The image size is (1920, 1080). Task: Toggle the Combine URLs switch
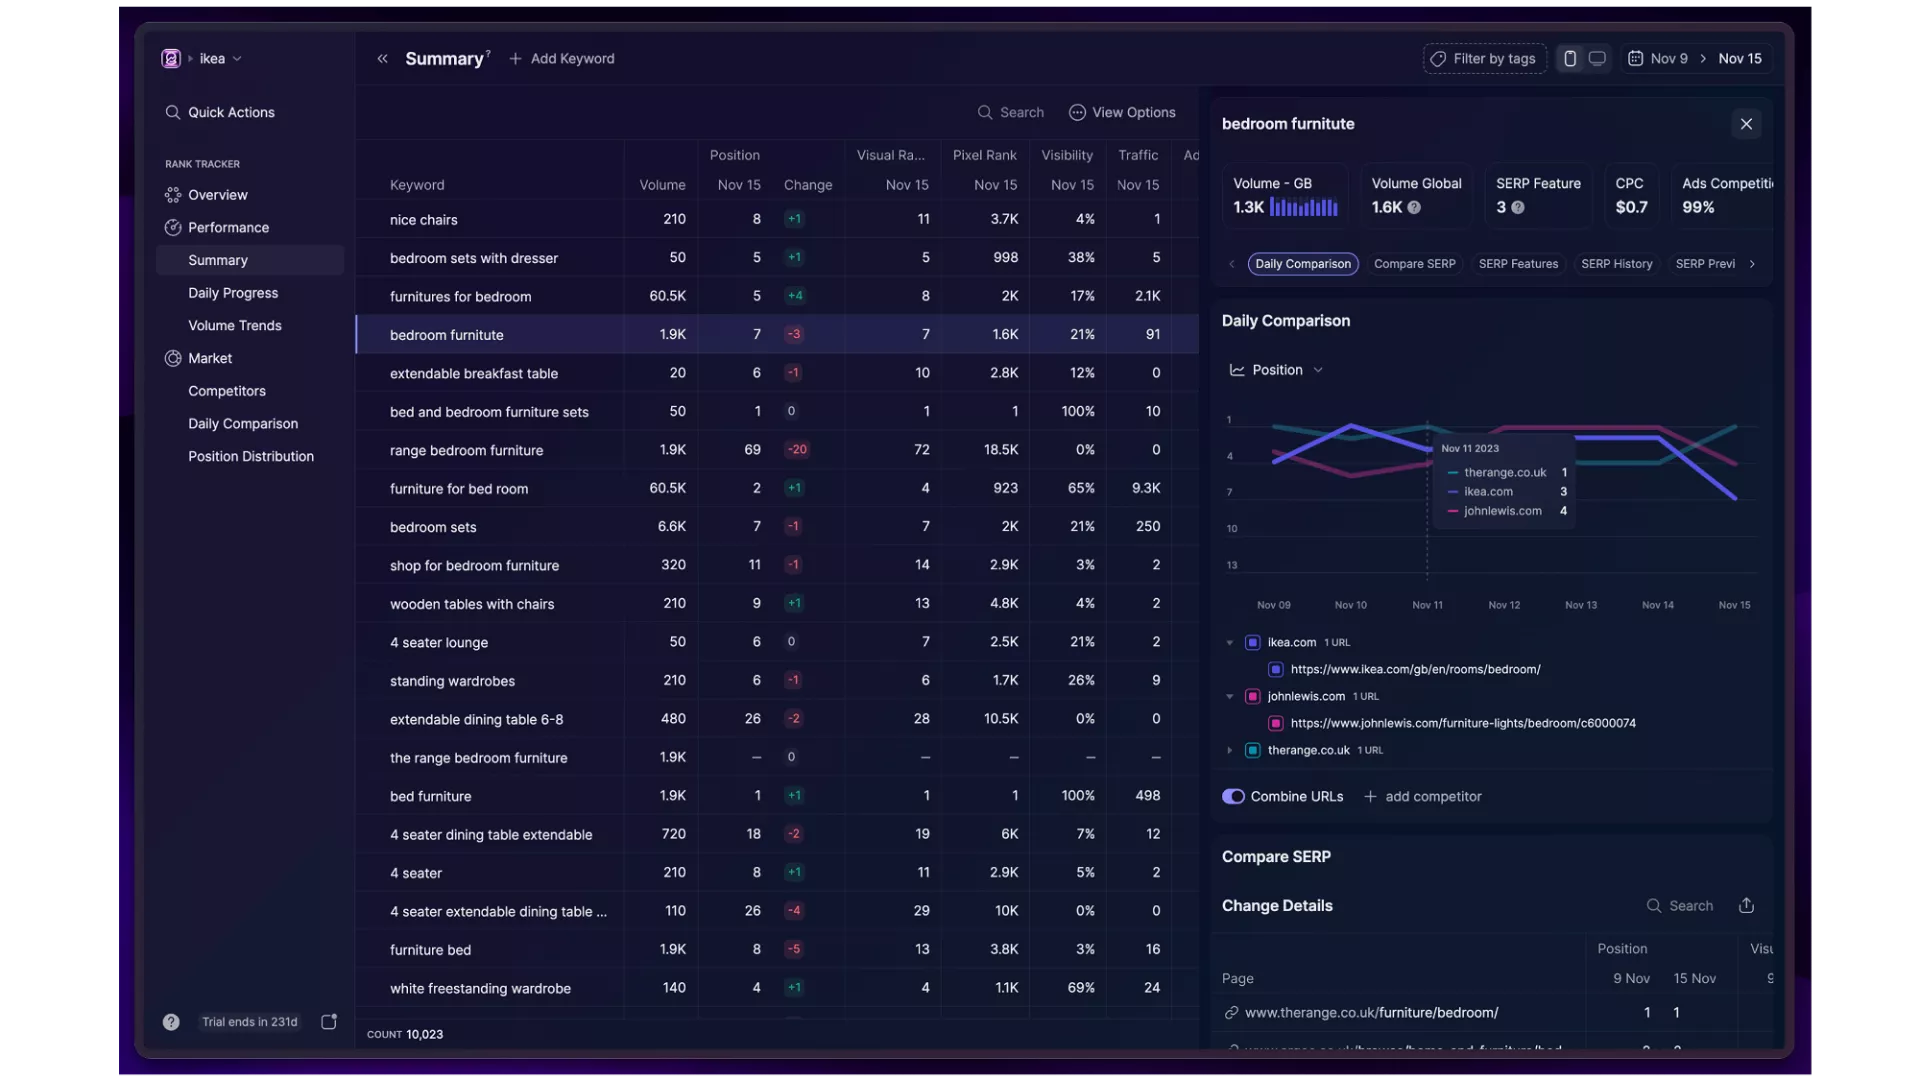(x=1233, y=797)
